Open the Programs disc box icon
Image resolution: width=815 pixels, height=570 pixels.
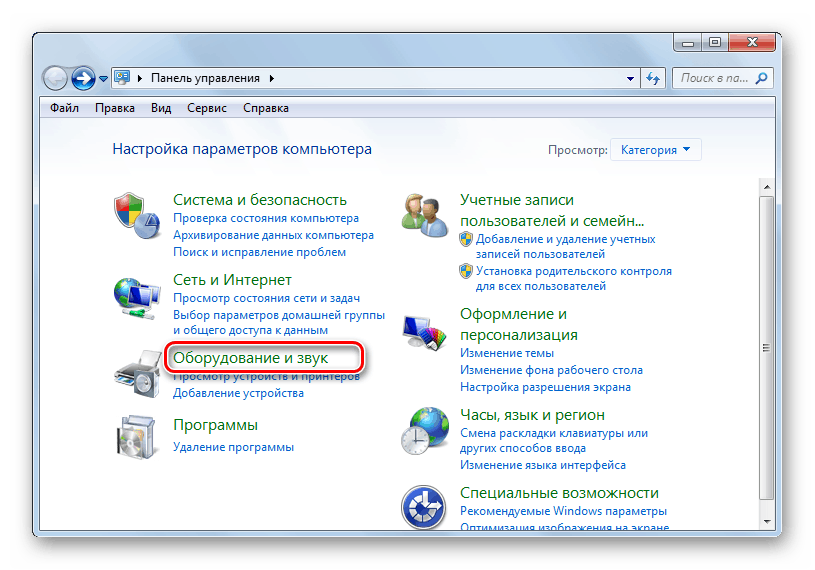pyautogui.click(x=136, y=436)
